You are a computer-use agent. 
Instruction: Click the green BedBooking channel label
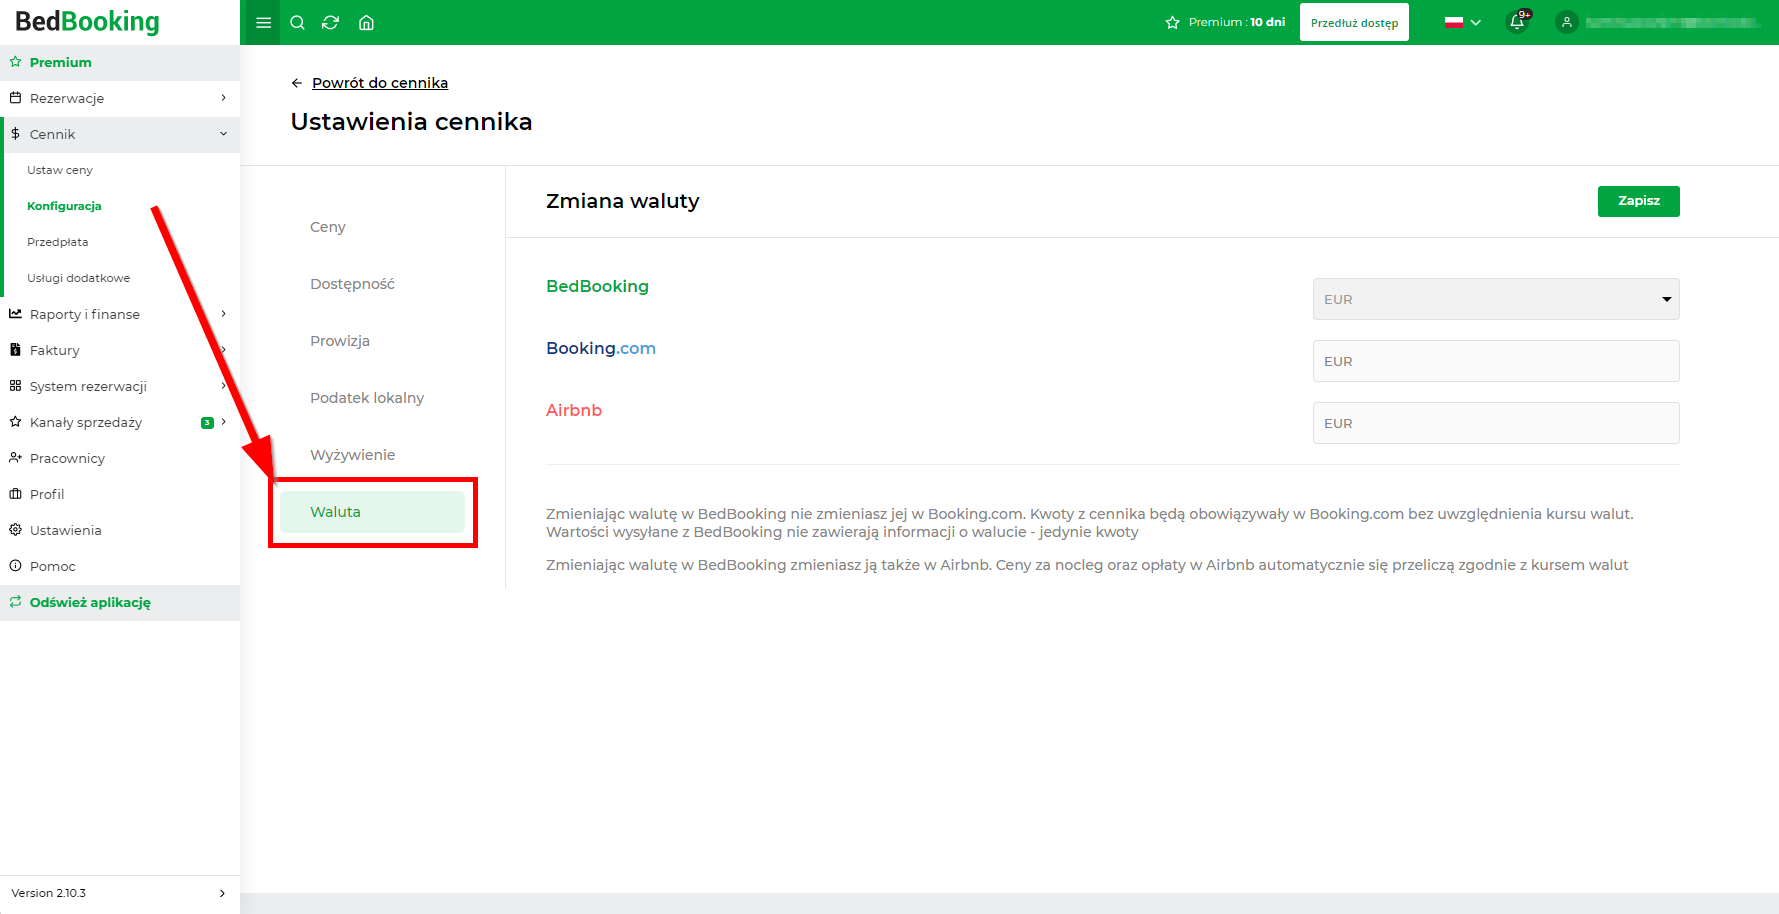[x=597, y=286]
